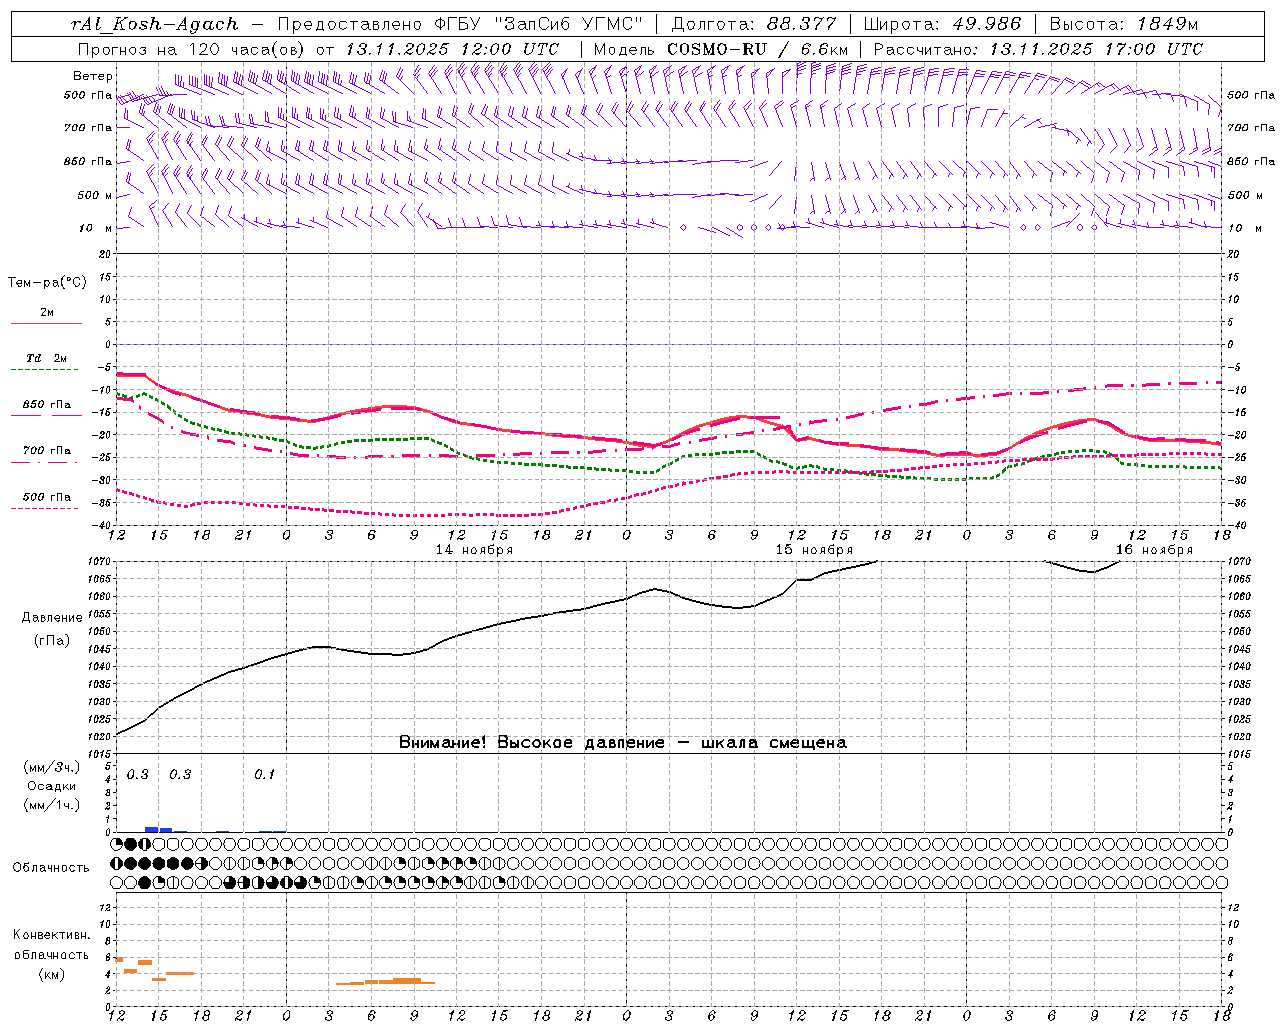Click the 0.1 precipitation amount value

pos(264,775)
